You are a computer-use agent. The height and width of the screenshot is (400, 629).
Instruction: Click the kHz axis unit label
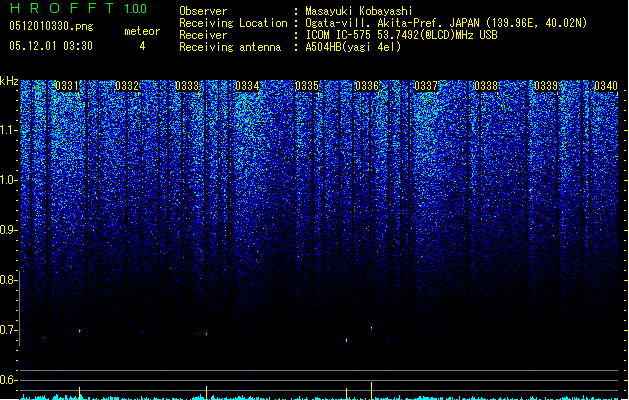point(9,81)
